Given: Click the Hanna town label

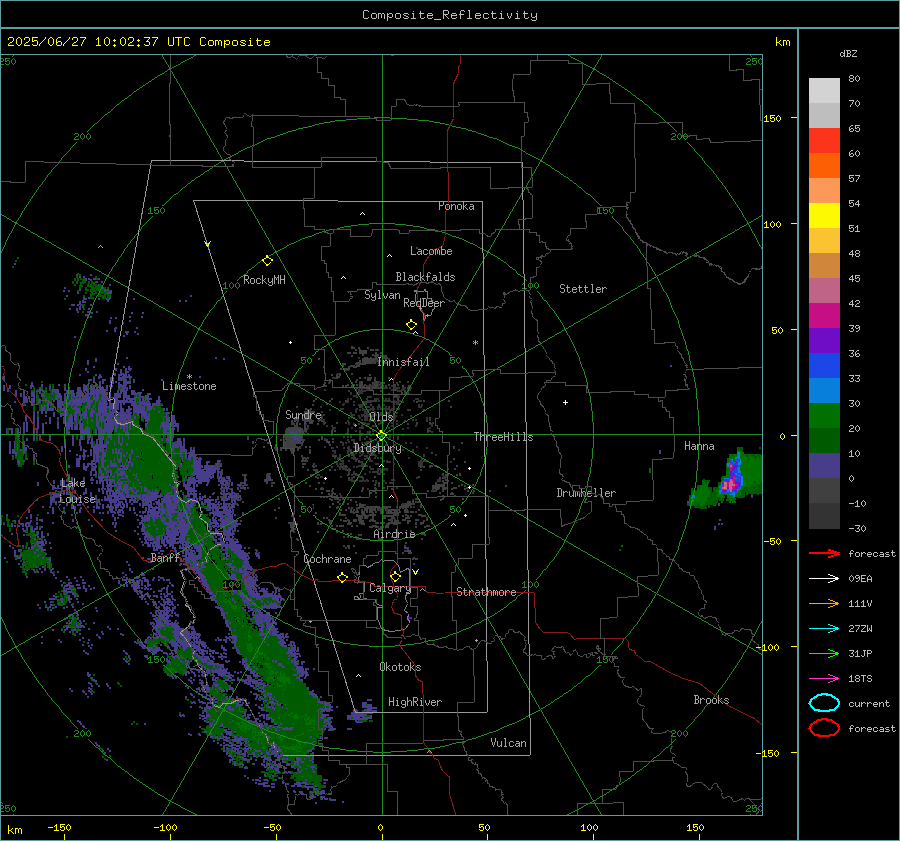Looking at the screenshot, I should point(699,446).
